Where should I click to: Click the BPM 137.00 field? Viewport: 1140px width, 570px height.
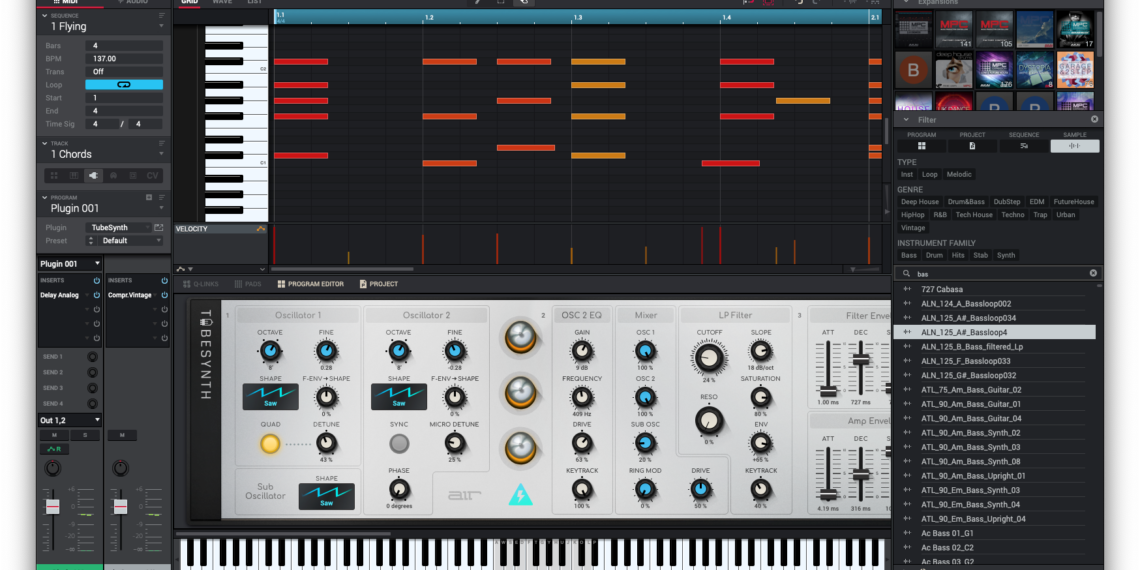pyautogui.click(x=124, y=59)
